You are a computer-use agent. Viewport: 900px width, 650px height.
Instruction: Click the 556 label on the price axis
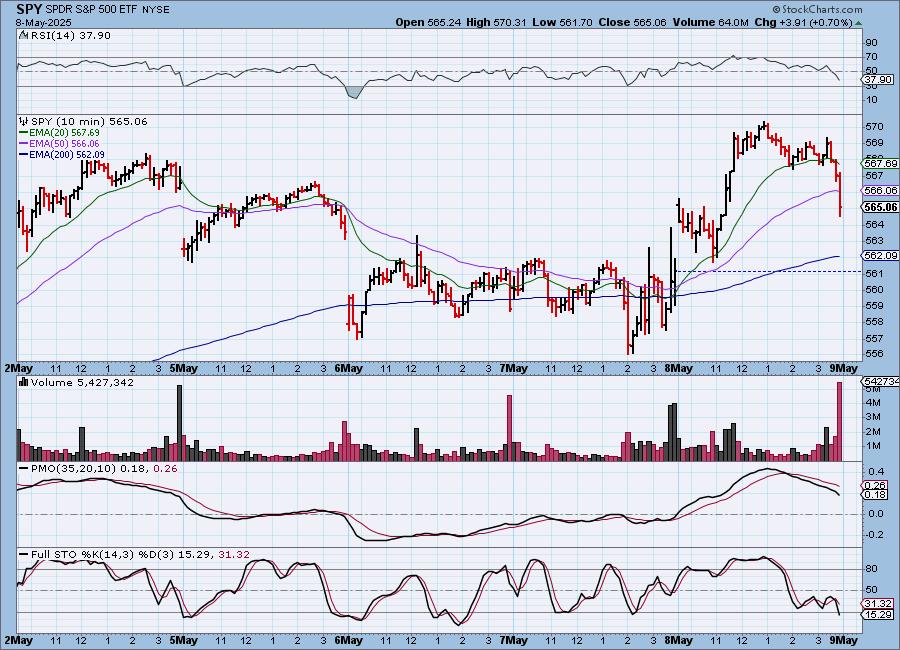click(x=874, y=354)
